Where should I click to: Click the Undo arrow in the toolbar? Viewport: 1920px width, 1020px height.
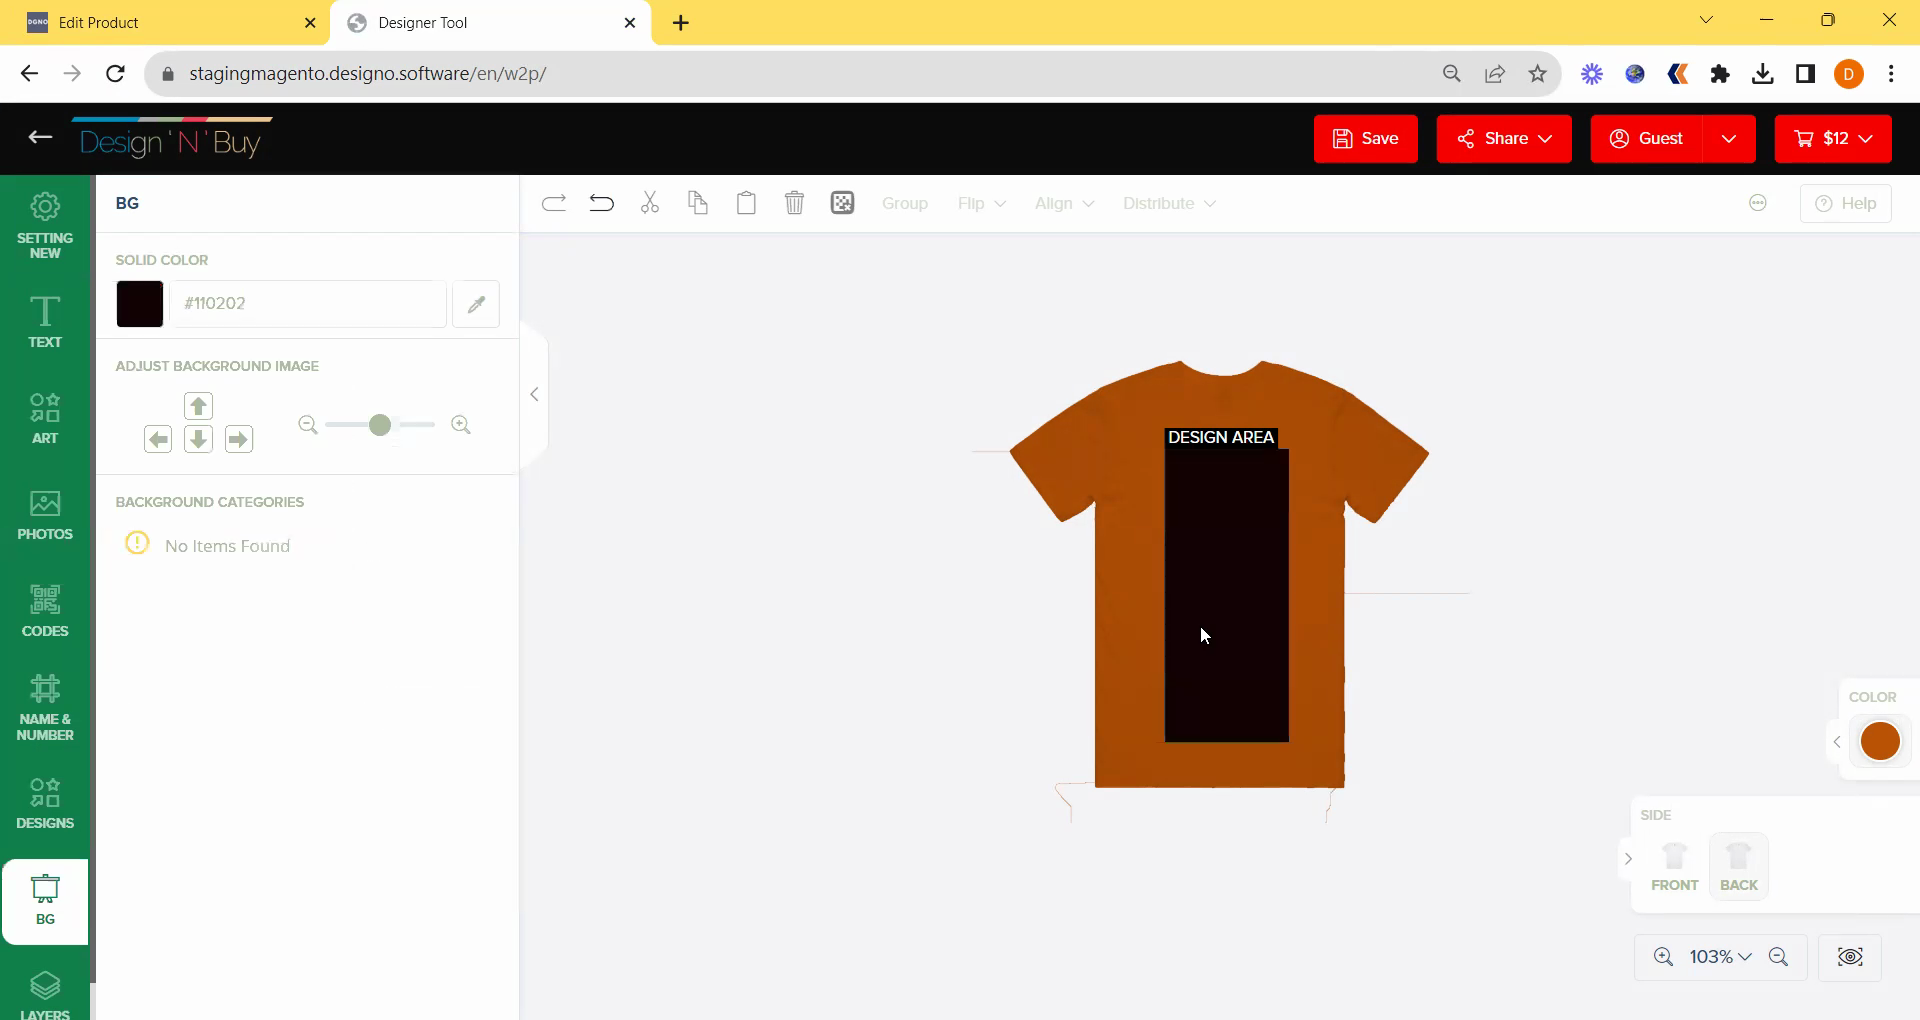[x=601, y=204]
